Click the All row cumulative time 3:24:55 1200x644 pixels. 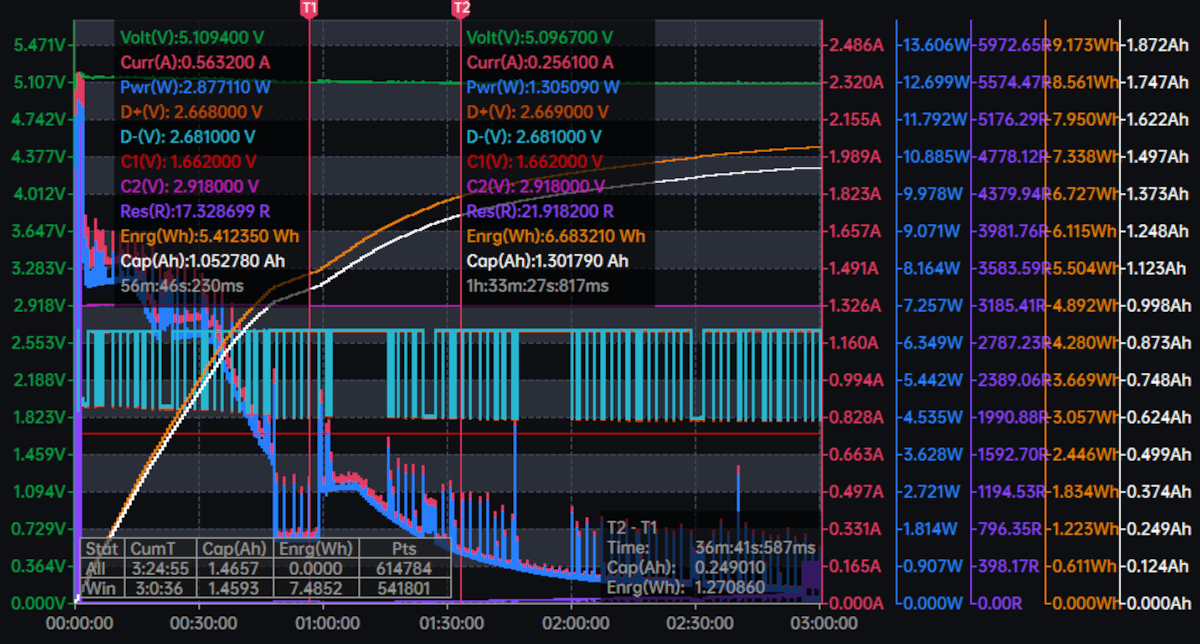tap(159, 568)
